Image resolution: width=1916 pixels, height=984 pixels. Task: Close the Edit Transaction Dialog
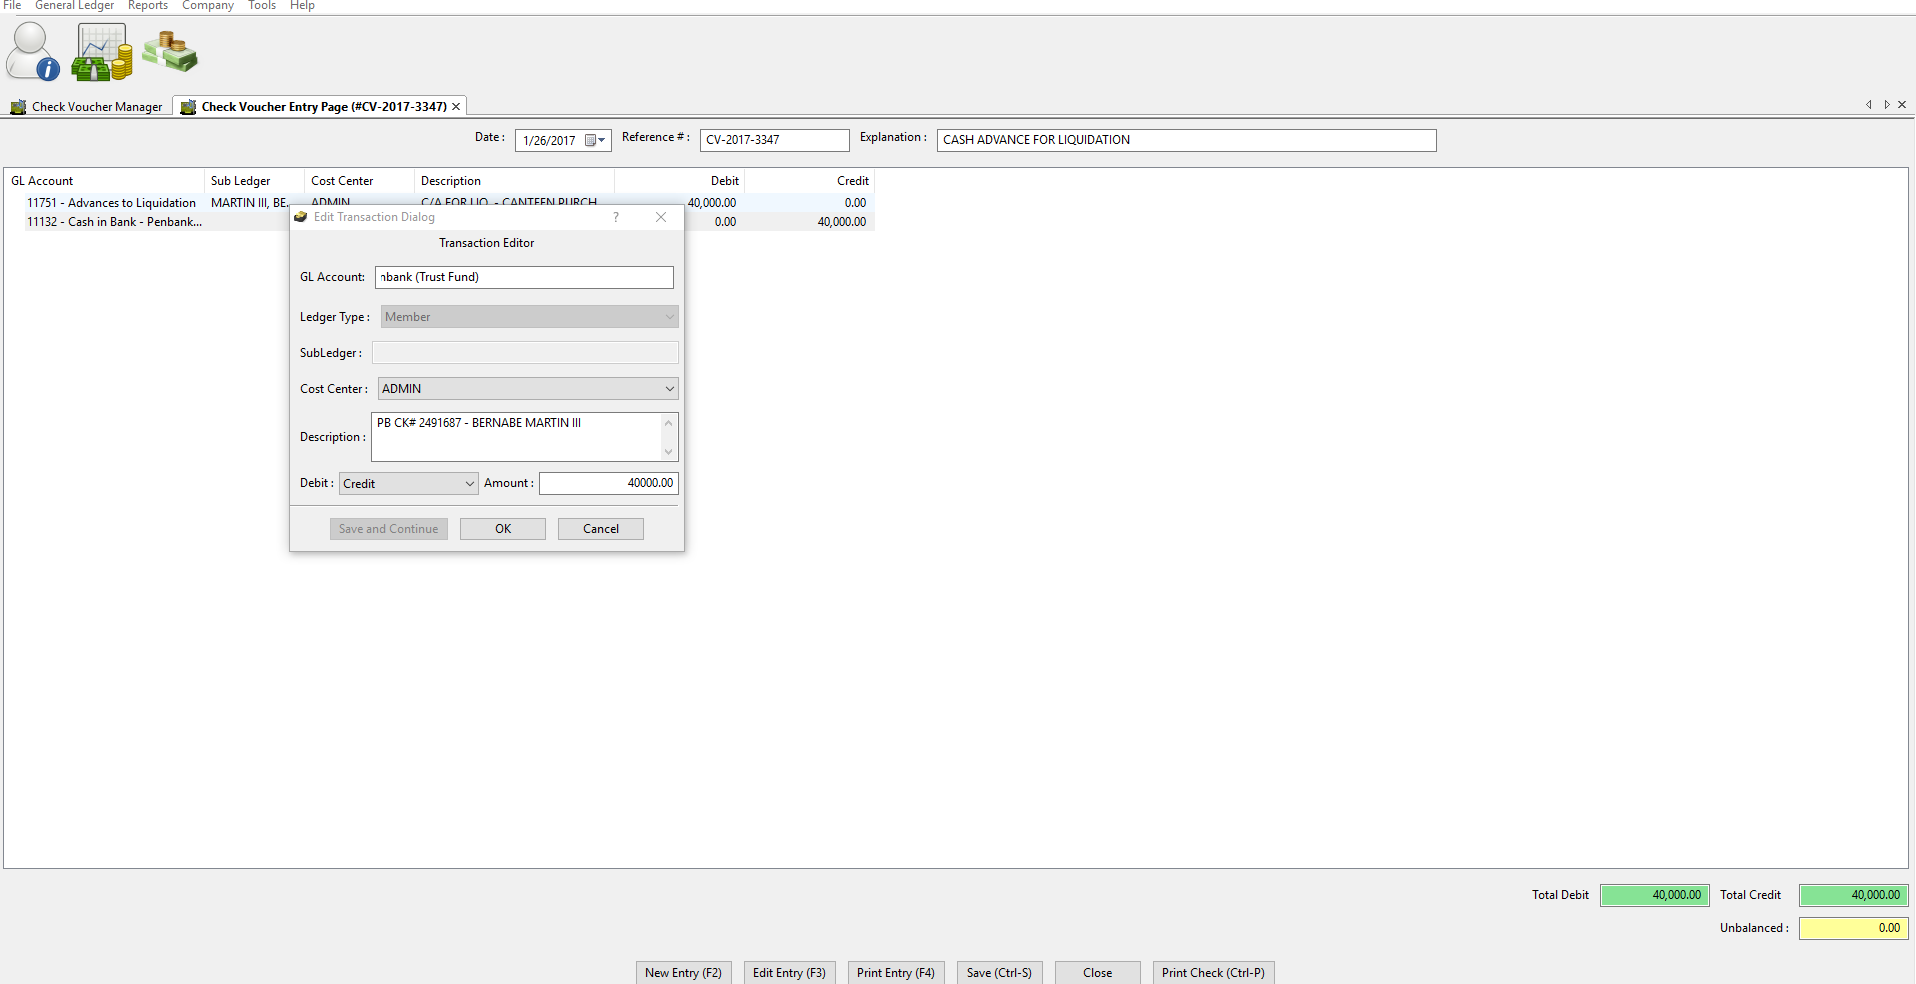click(x=661, y=217)
